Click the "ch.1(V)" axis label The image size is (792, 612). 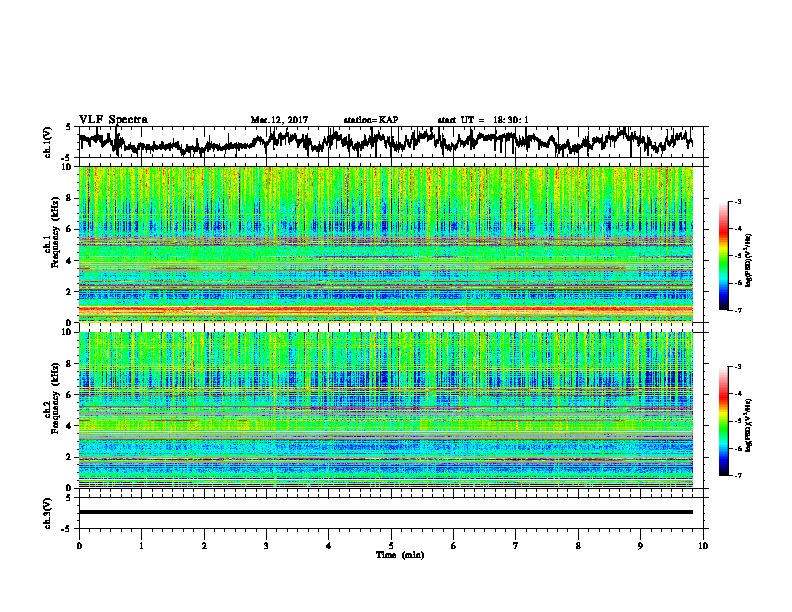point(48,142)
